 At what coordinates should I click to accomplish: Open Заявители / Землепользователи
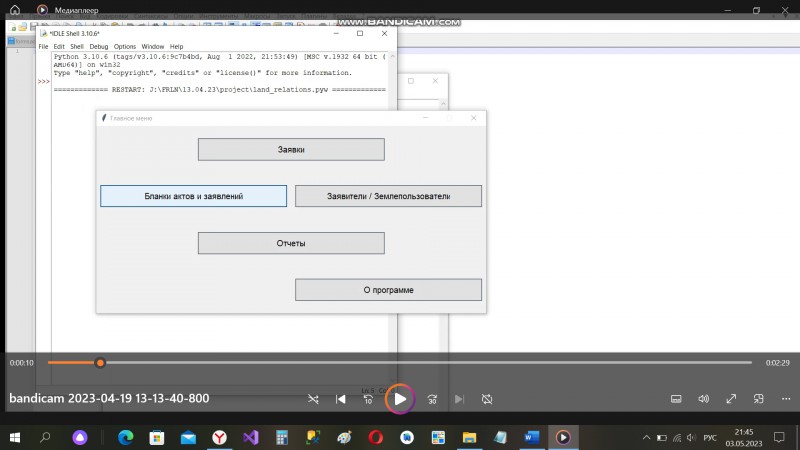pyautogui.click(x=388, y=196)
